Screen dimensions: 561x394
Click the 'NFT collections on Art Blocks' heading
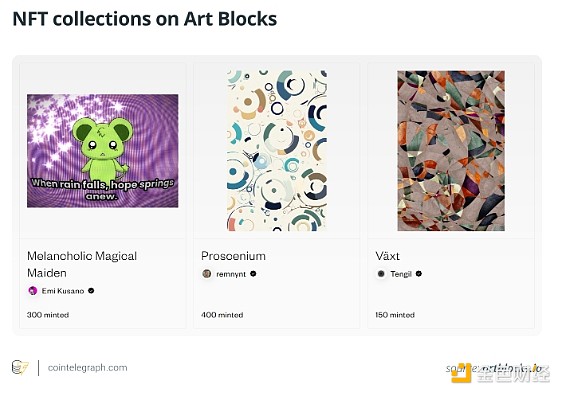tap(145, 19)
